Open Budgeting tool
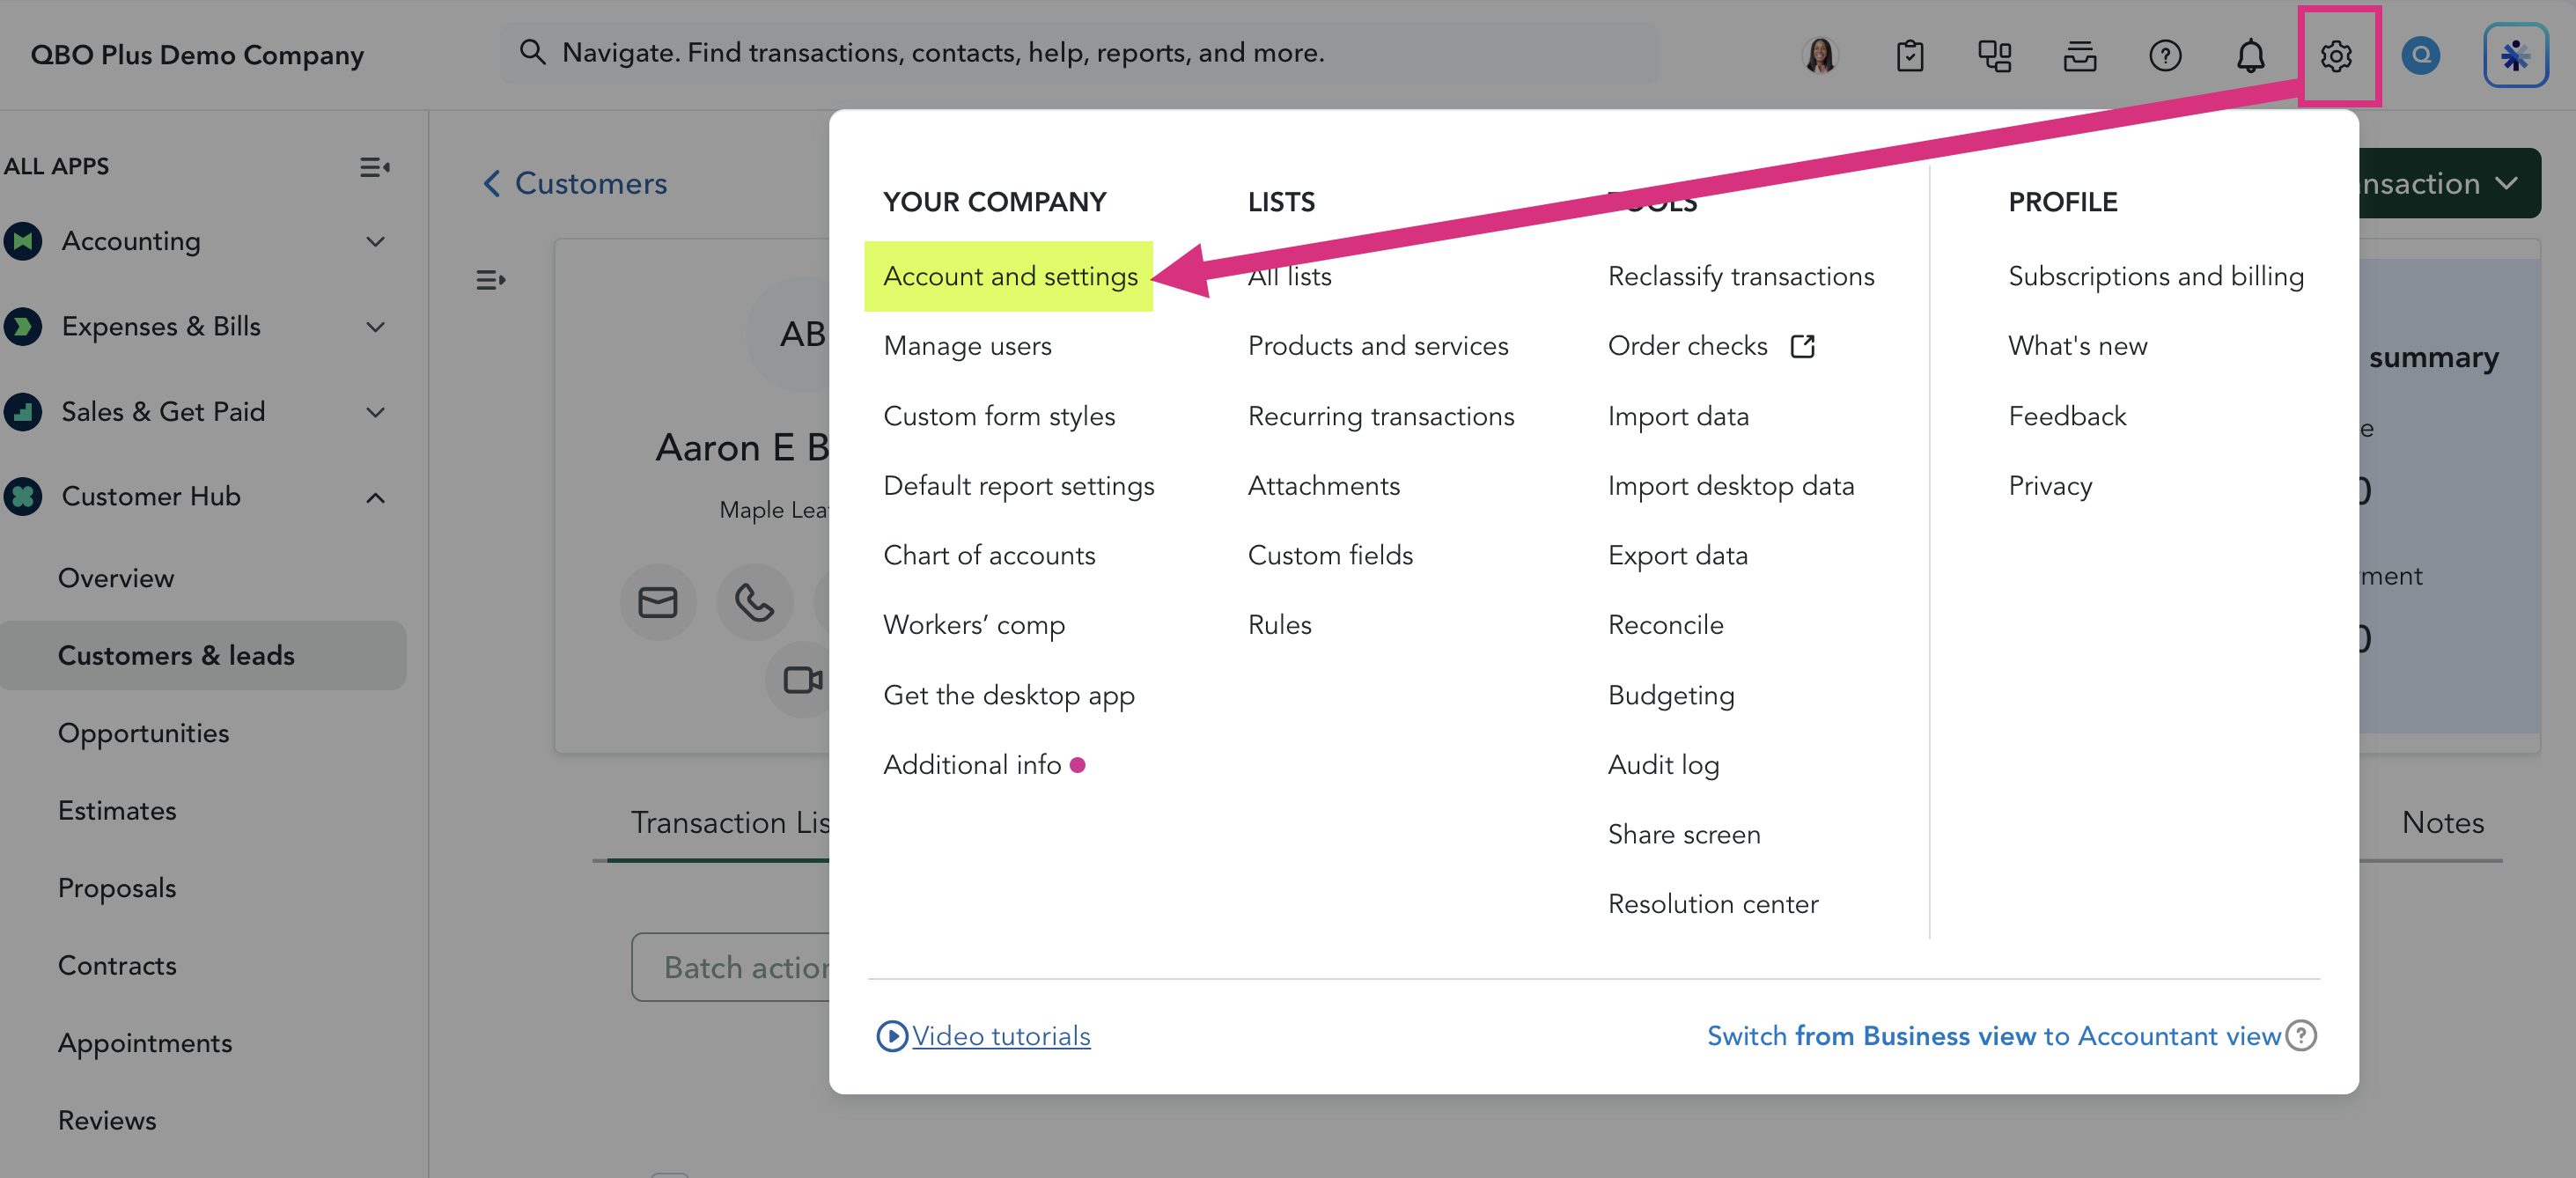 pyautogui.click(x=1671, y=695)
